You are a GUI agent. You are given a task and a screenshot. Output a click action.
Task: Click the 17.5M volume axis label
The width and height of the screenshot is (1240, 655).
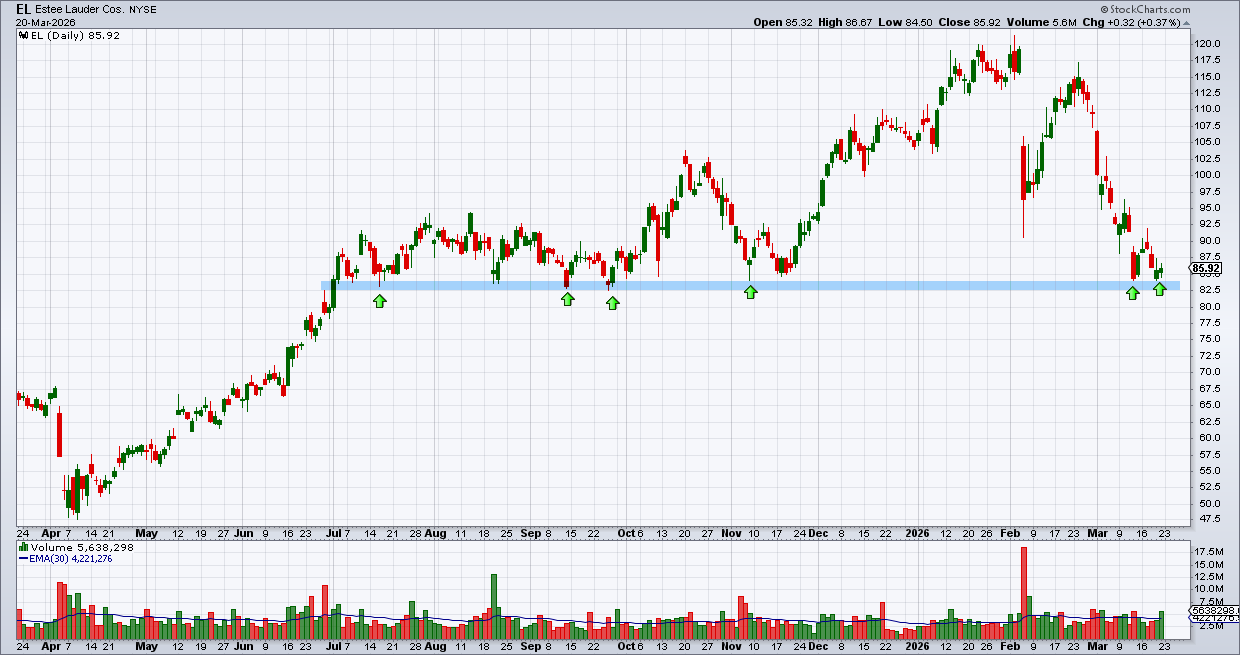click(x=1208, y=552)
